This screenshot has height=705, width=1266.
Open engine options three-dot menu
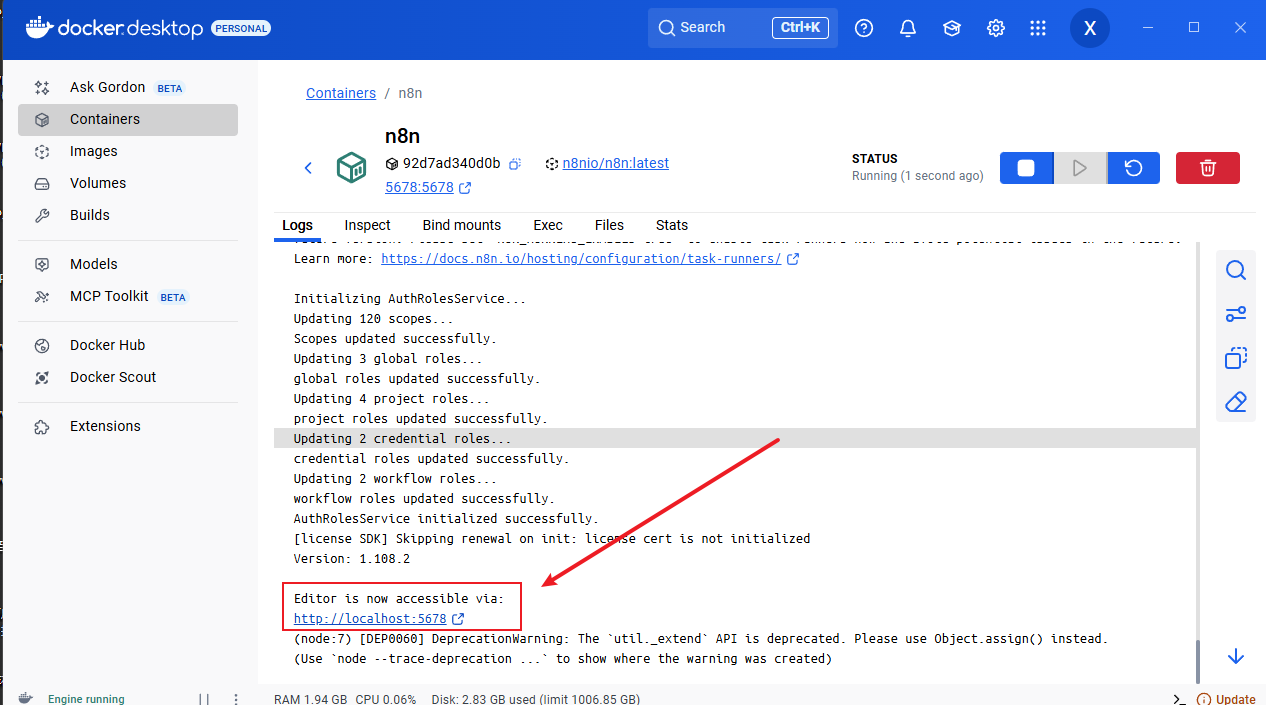click(x=236, y=699)
